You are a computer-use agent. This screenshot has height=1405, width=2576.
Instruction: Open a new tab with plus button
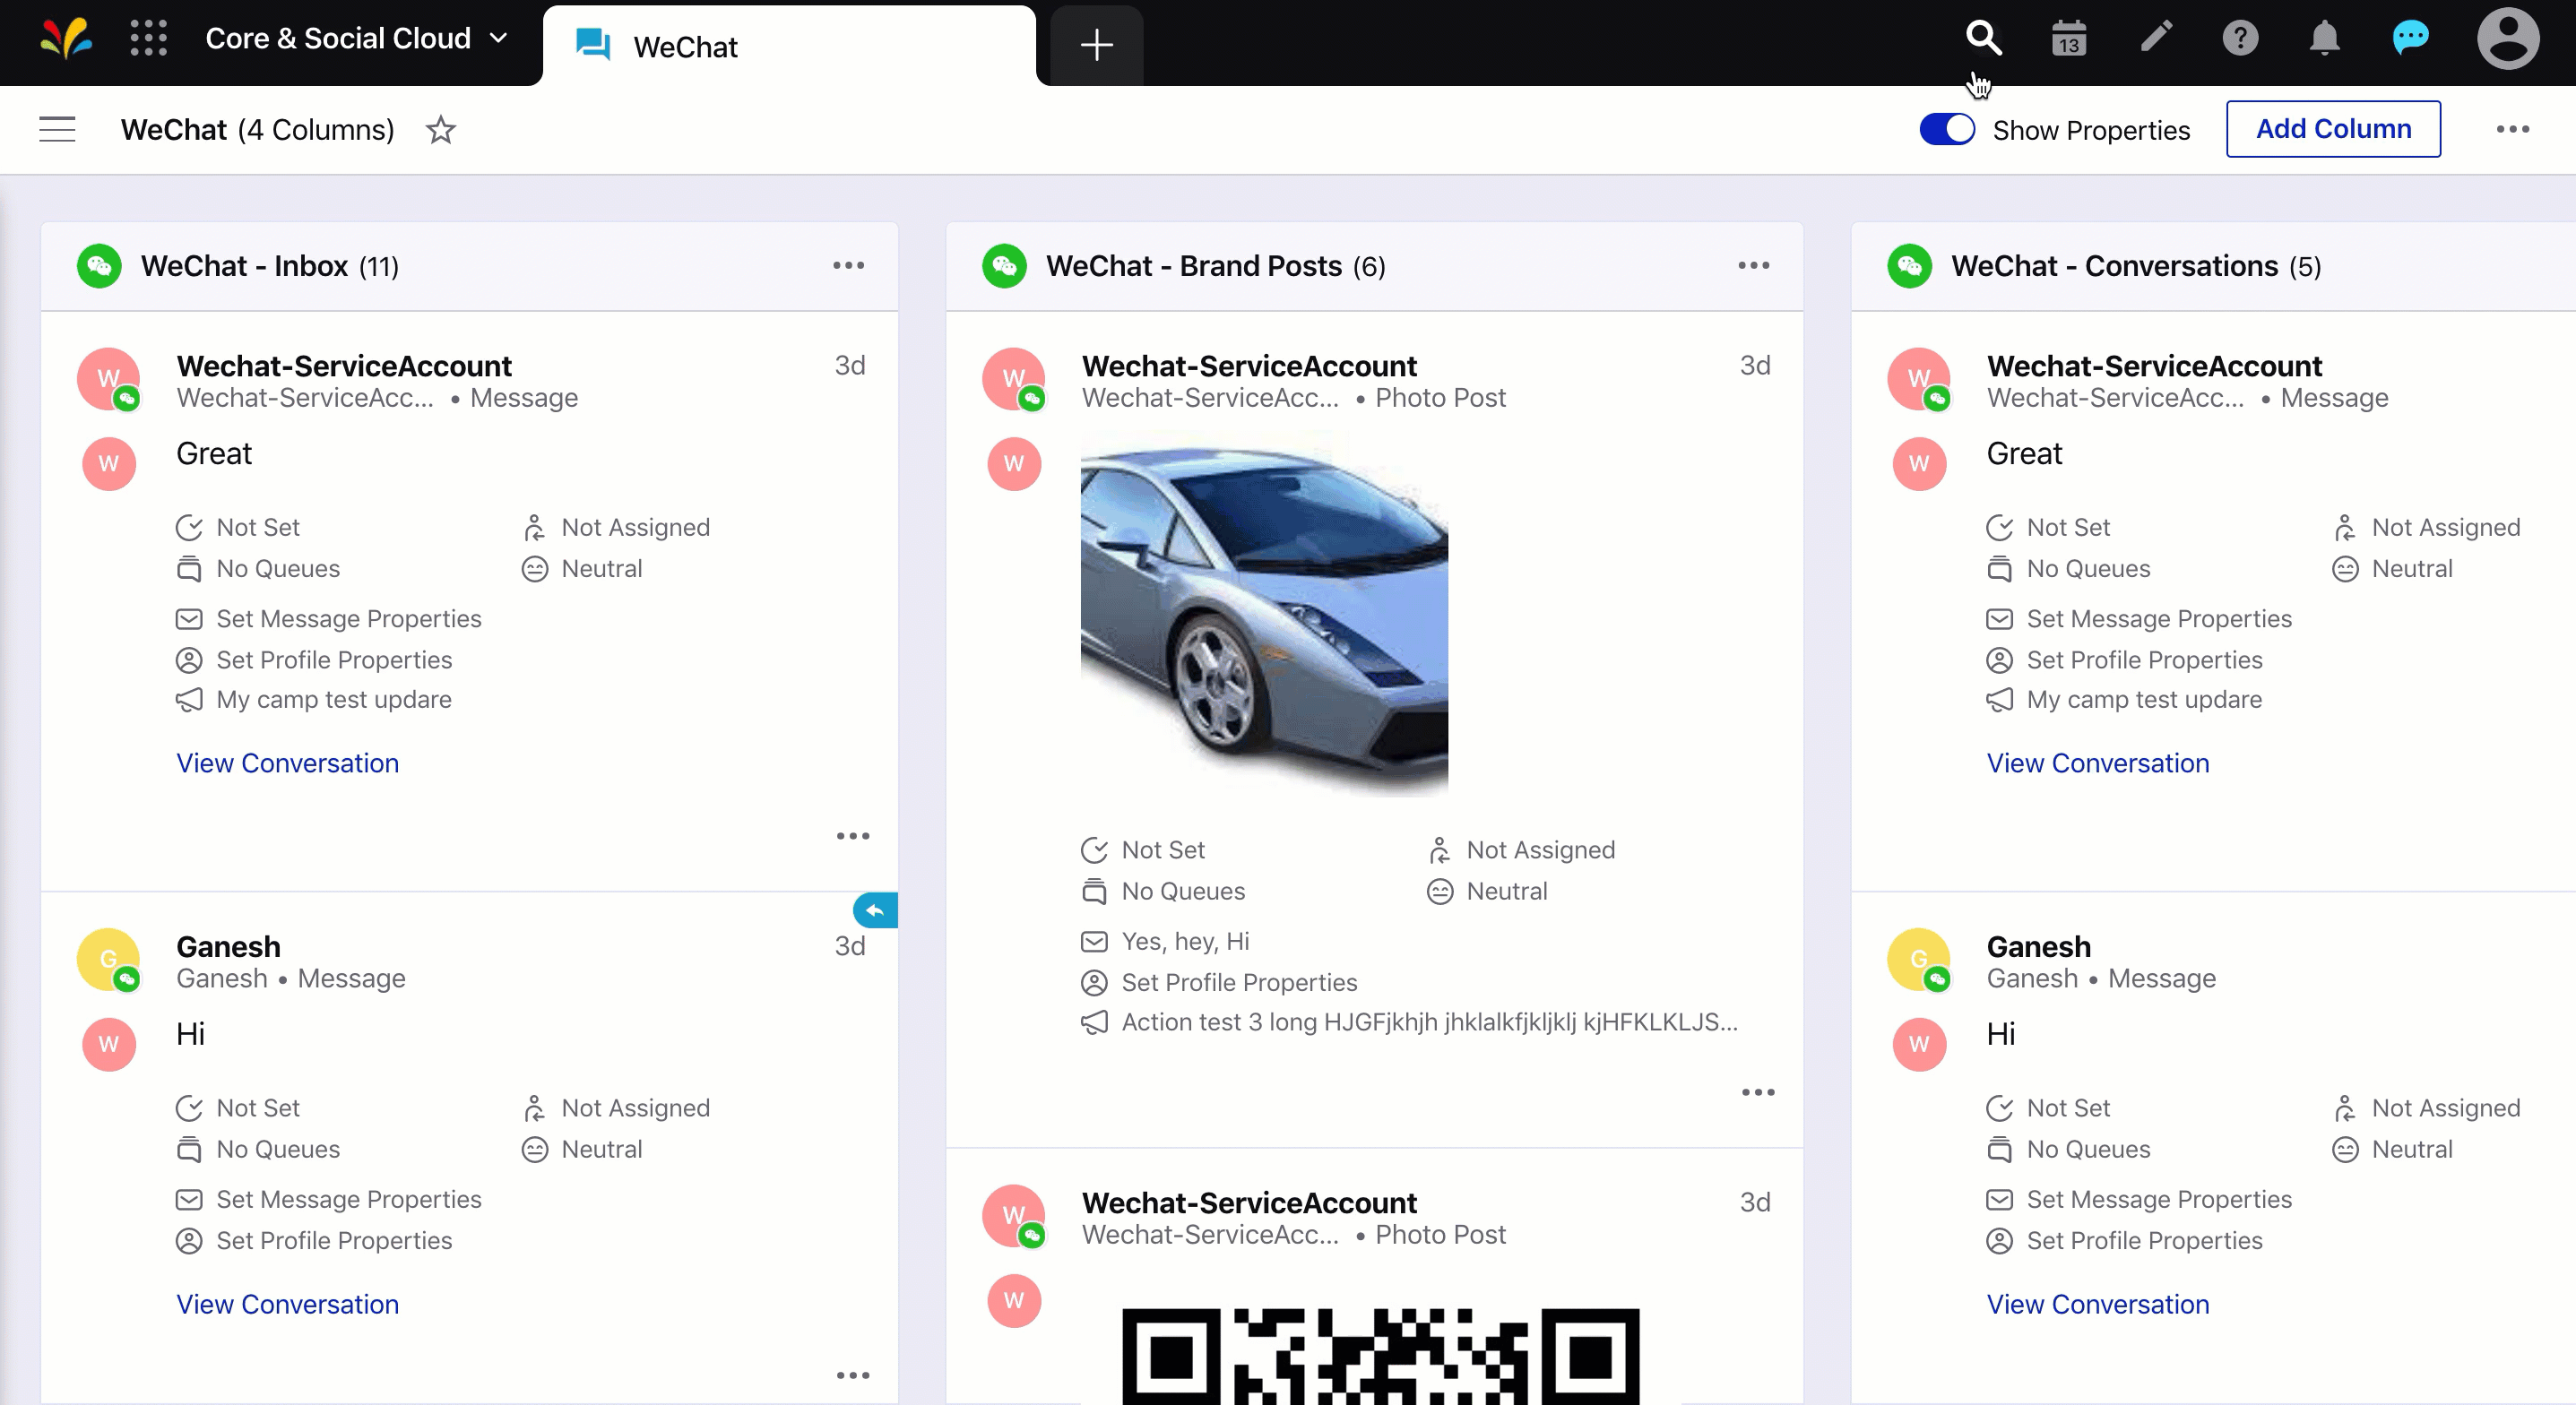(x=1097, y=45)
